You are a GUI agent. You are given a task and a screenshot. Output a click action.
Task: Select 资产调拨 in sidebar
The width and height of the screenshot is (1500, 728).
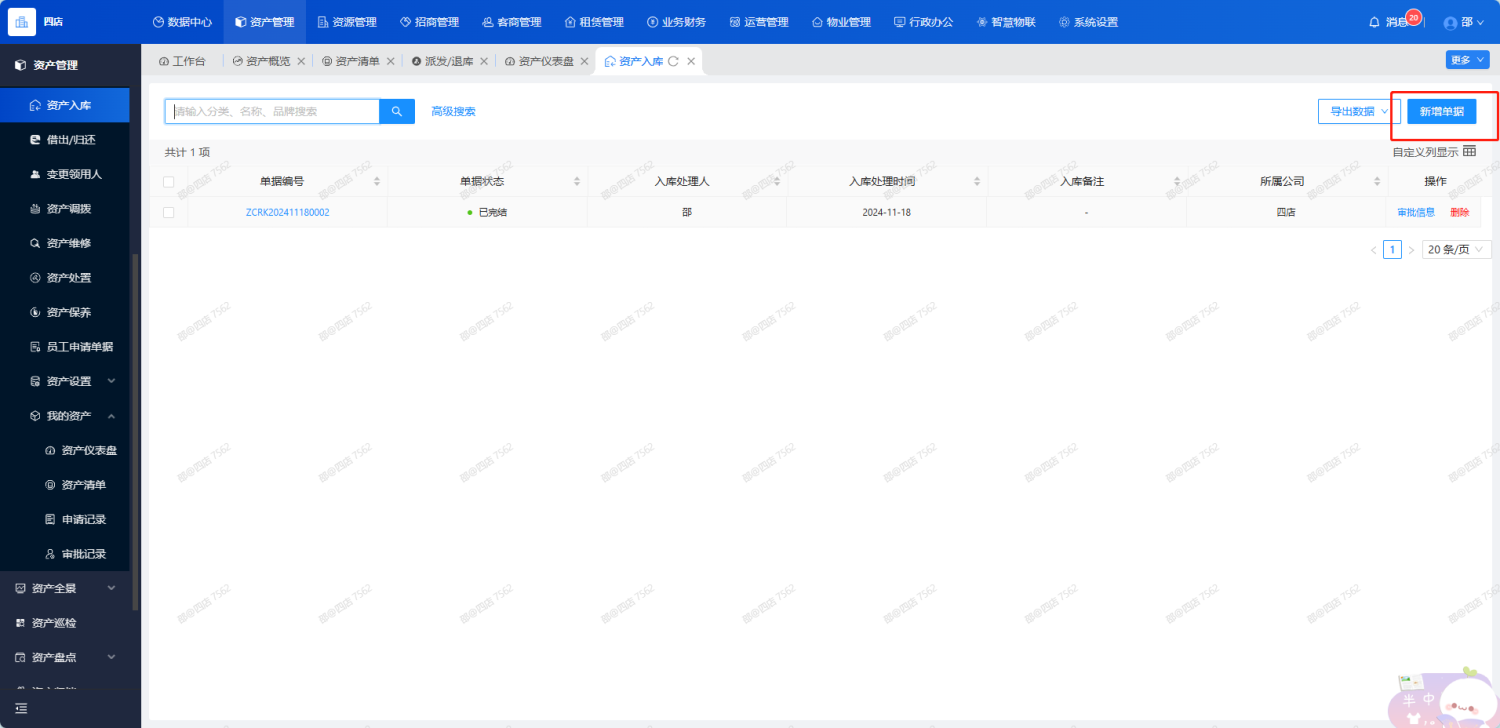click(65, 209)
